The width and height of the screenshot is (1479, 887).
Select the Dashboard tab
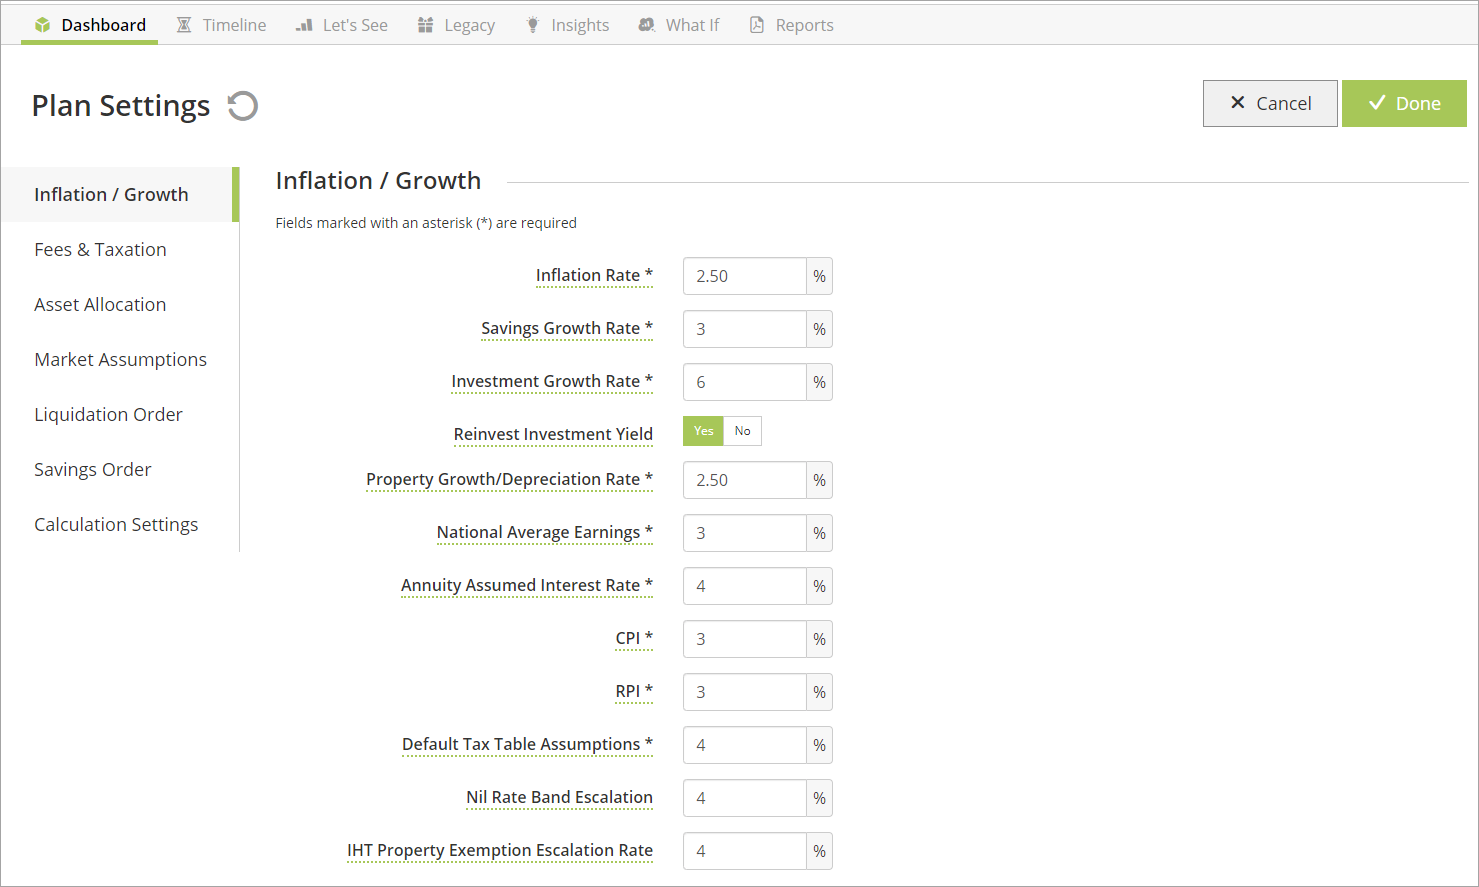(90, 25)
